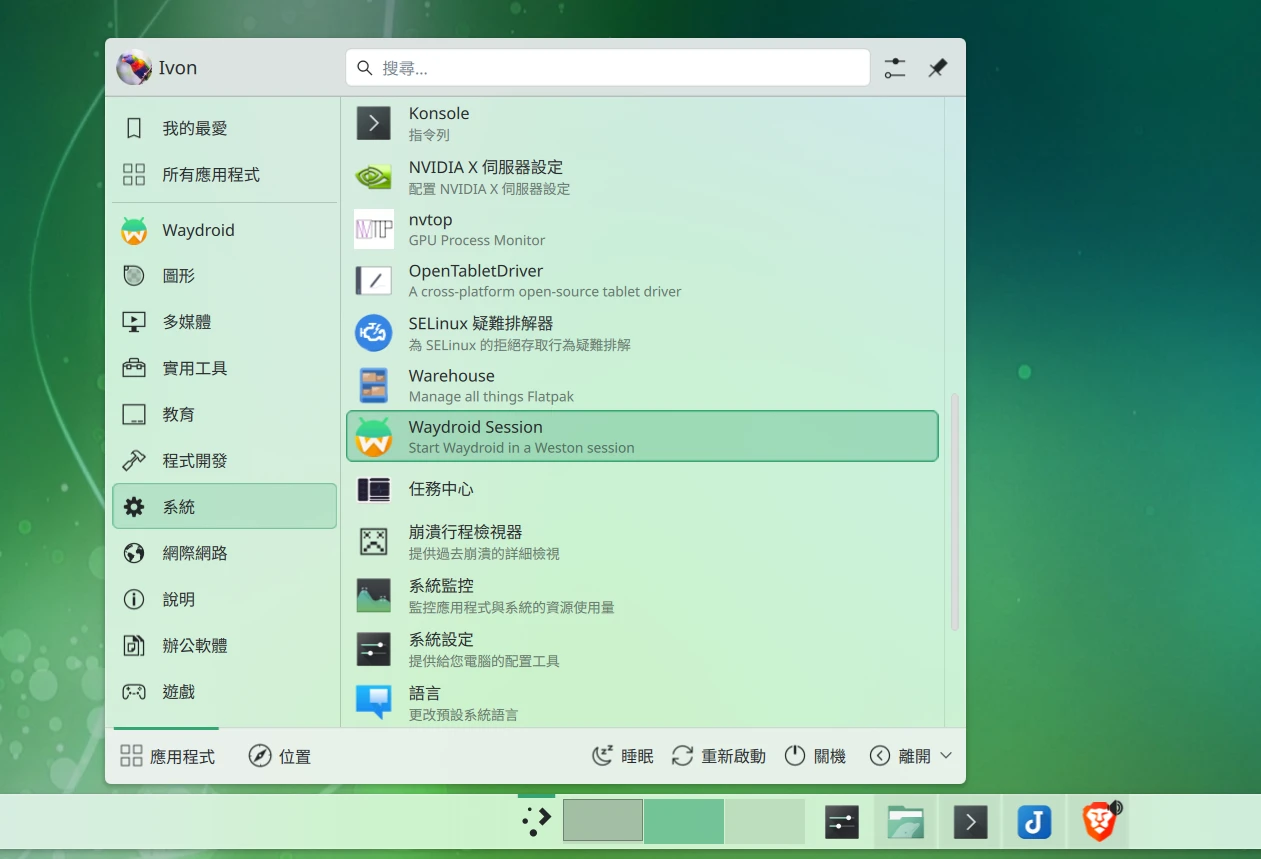Select the 所有應用程式 category
Image resolution: width=1261 pixels, height=859 pixels.
pos(210,175)
